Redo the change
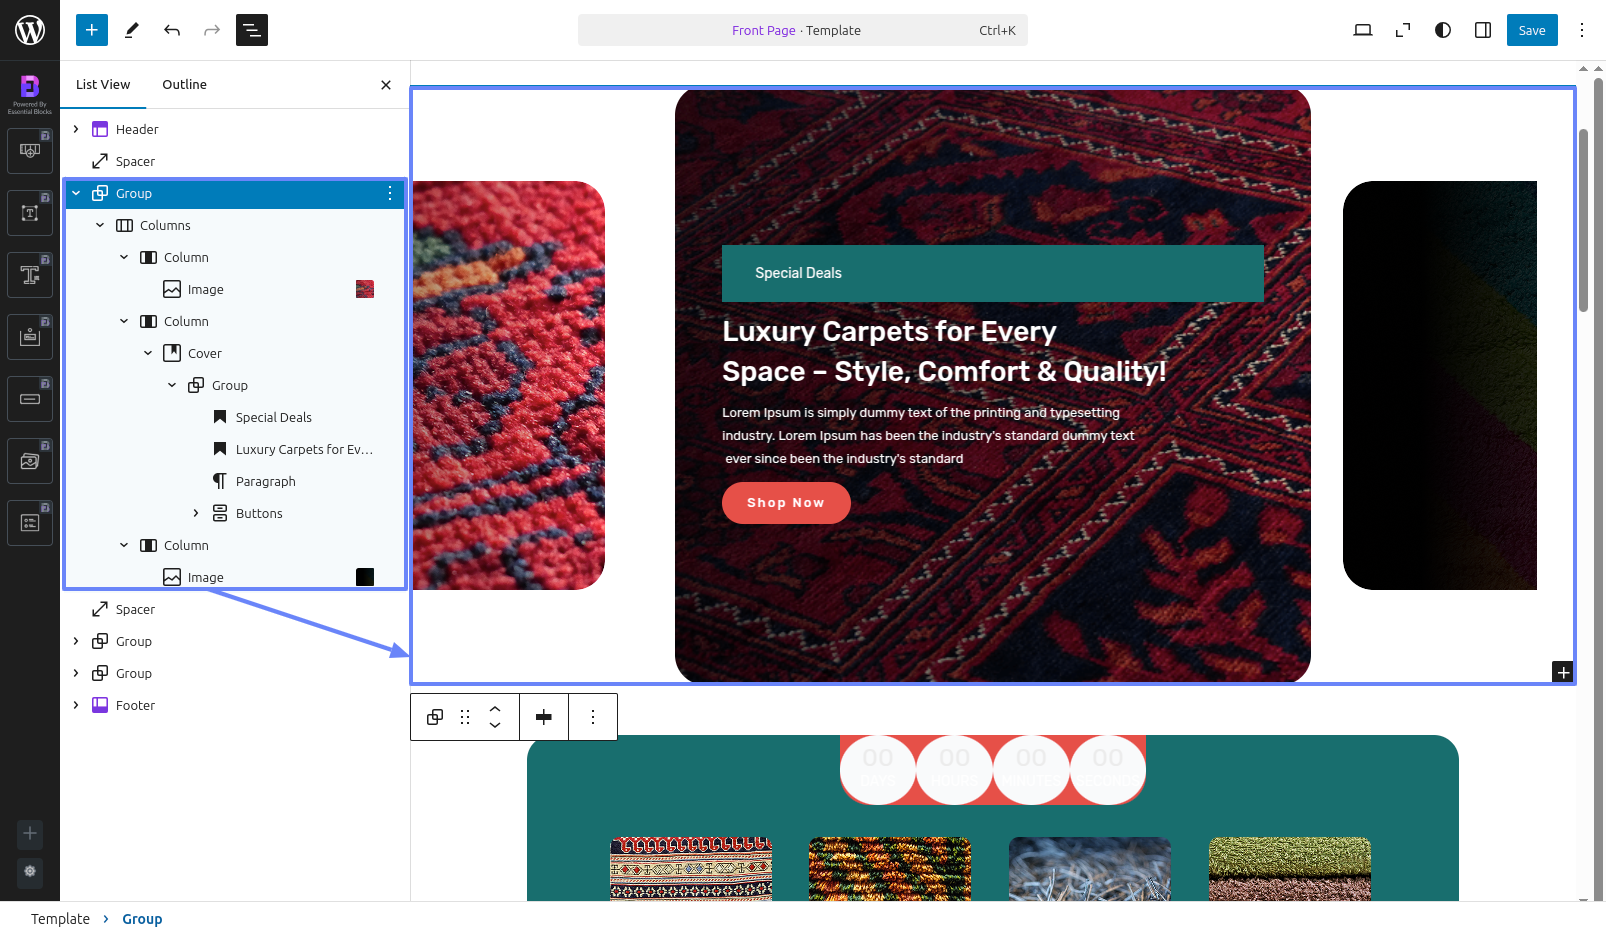 [x=212, y=30]
